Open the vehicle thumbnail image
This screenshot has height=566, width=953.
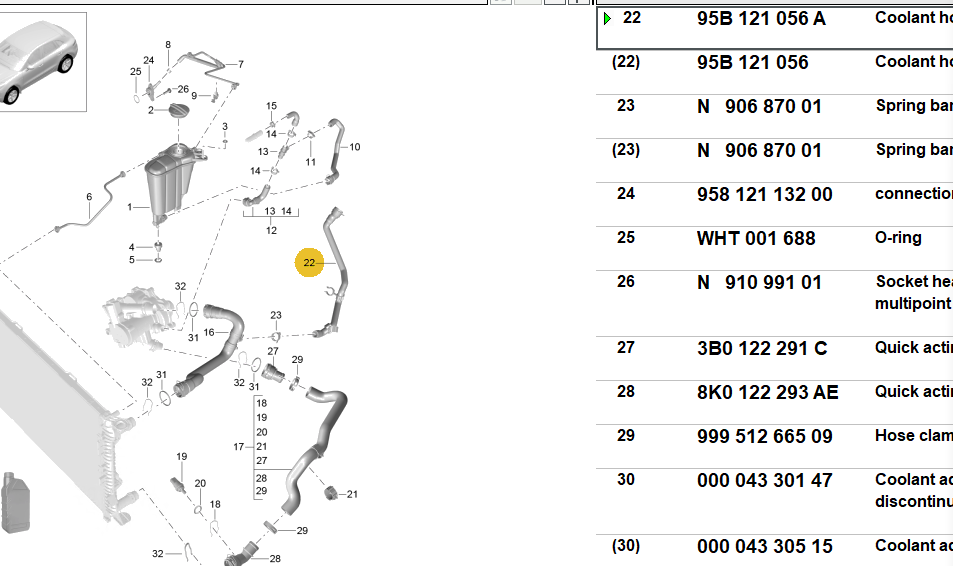(x=40, y=60)
